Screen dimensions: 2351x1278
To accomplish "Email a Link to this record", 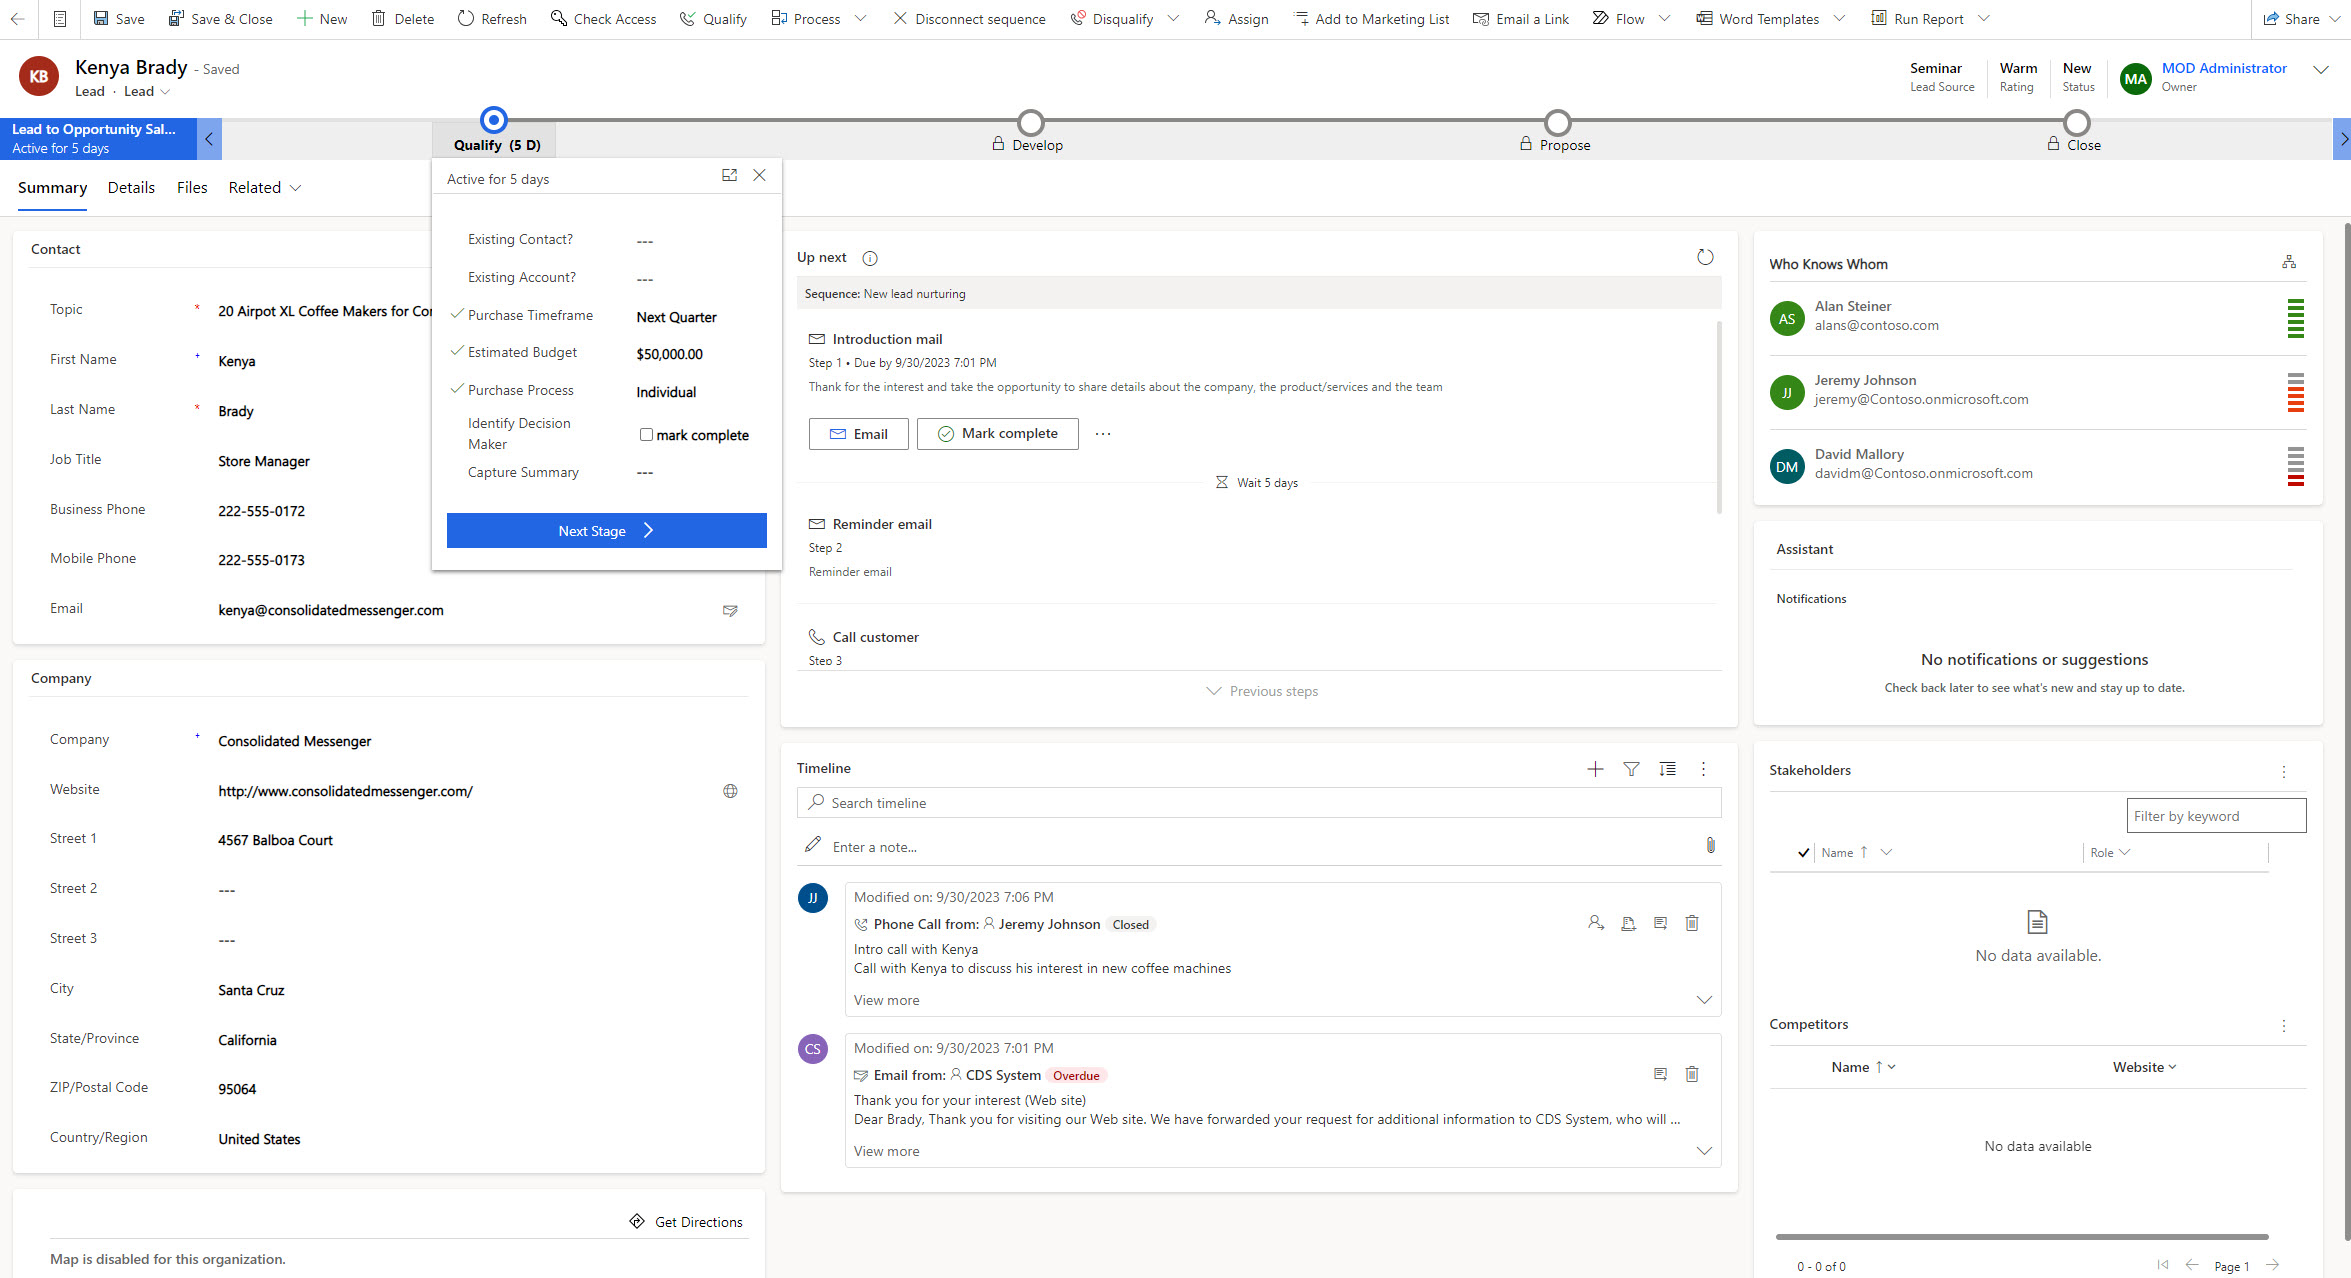I will [1521, 19].
